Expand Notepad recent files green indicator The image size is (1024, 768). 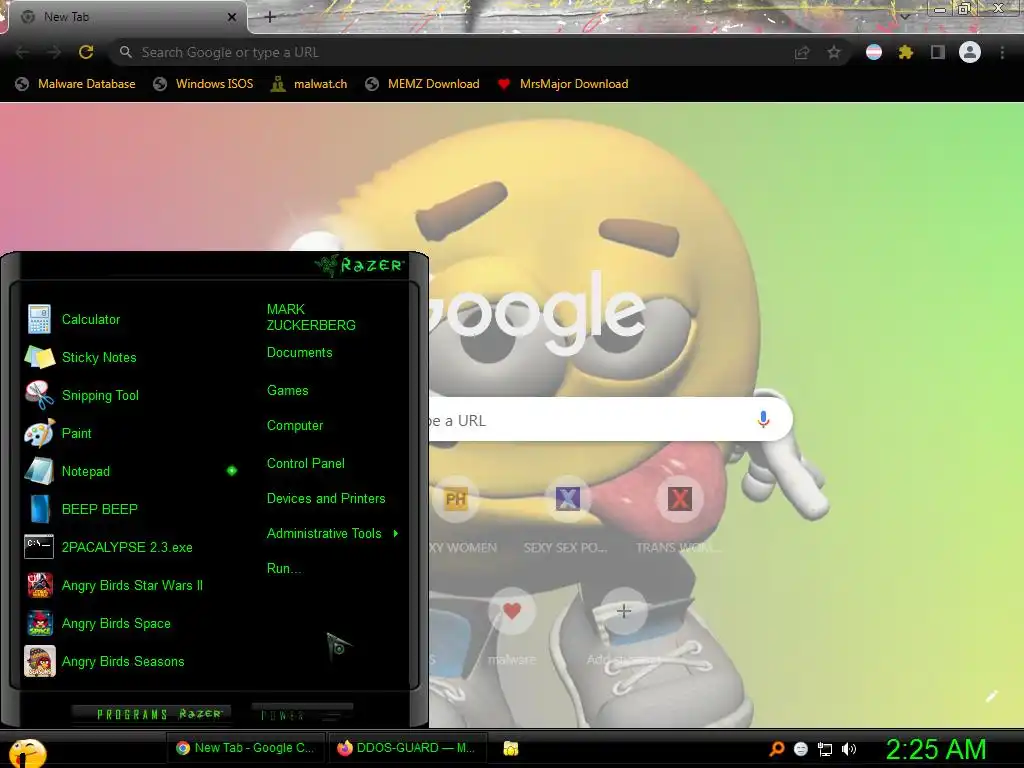click(232, 471)
